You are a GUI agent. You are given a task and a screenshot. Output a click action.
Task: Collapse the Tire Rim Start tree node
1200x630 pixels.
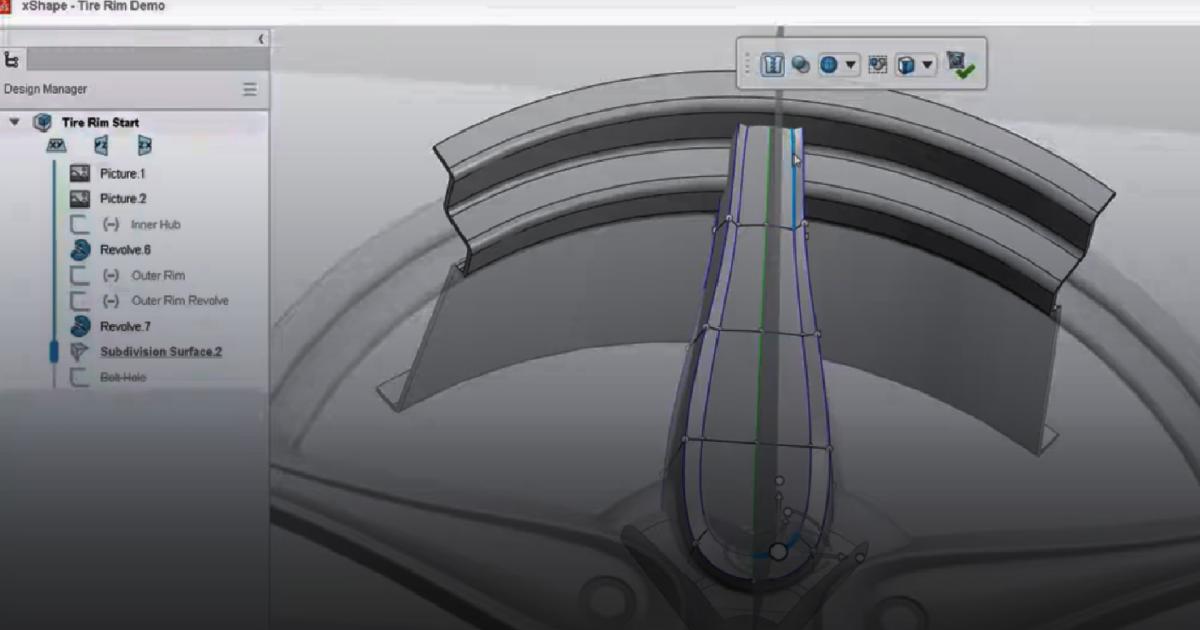click(x=14, y=120)
